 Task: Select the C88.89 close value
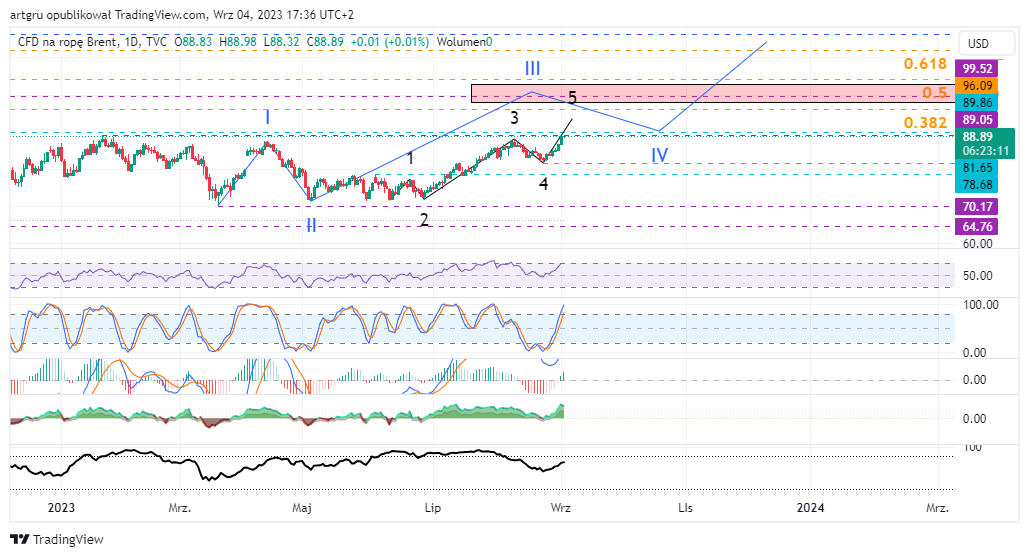point(325,42)
